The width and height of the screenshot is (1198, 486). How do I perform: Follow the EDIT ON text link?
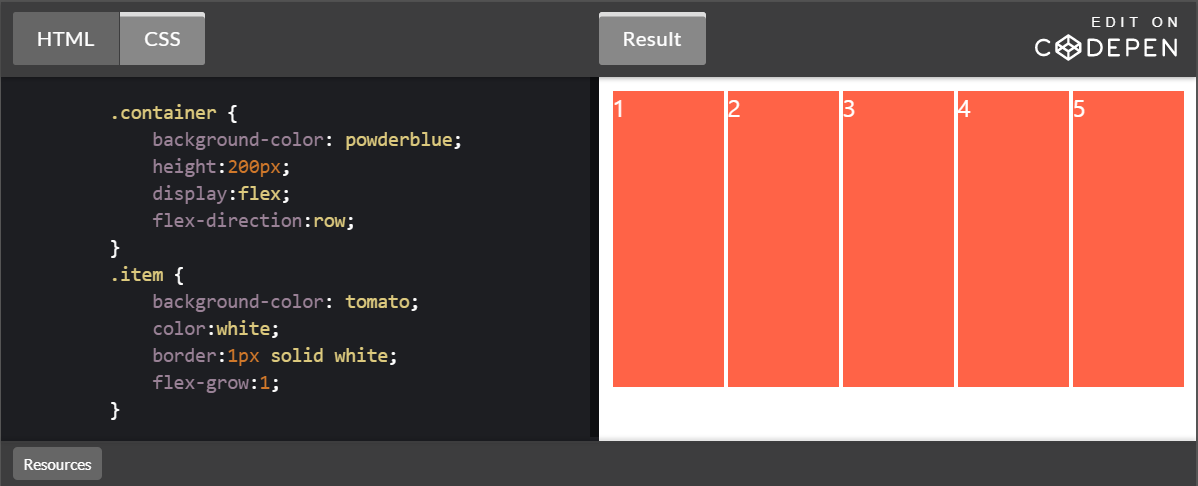1134,21
